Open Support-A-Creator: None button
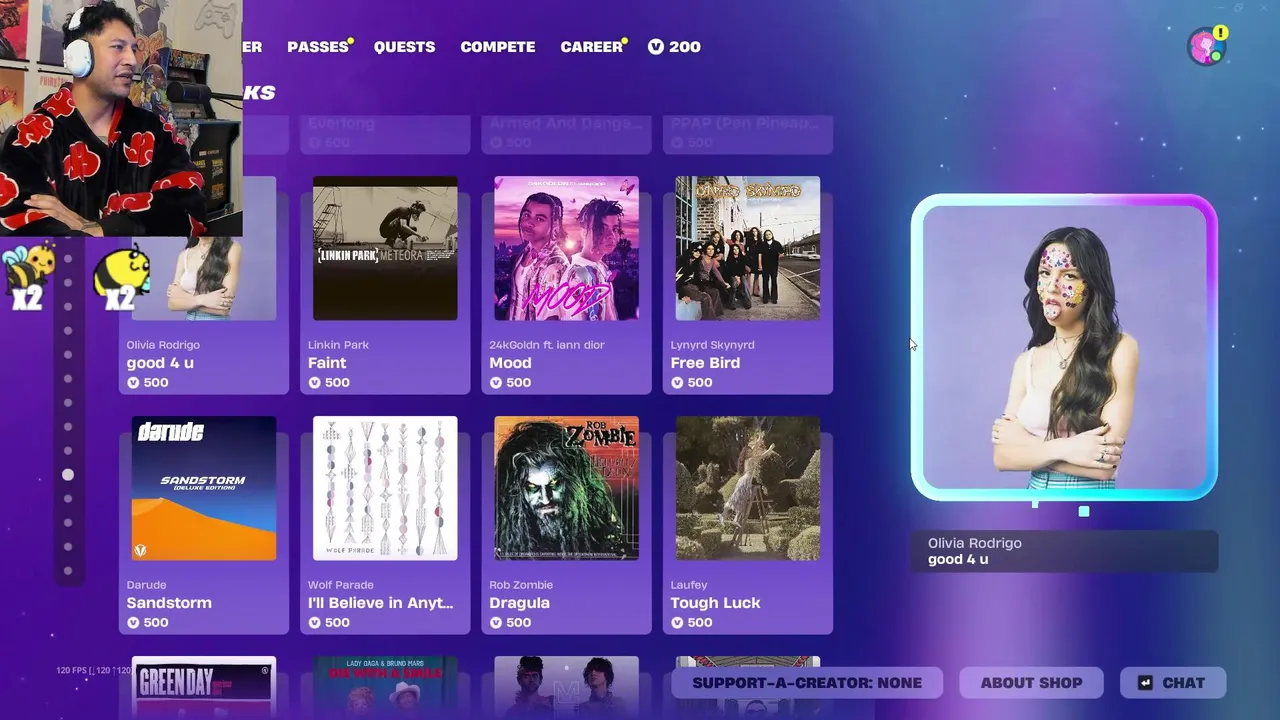1280x720 pixels. click(x=807, y=683)
